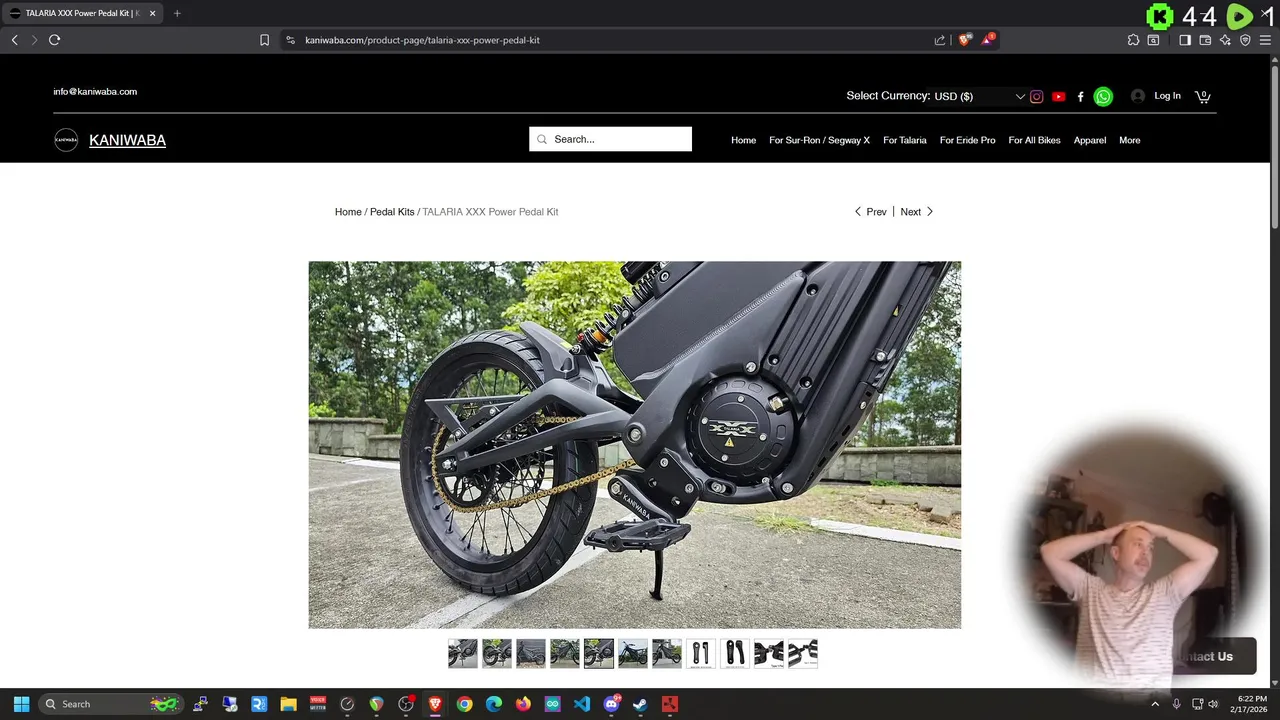Image resolution: width=1280 pixels, height=720 pixels.
Task: Show hidden system tray icons
Action: tap(1154, 704)
